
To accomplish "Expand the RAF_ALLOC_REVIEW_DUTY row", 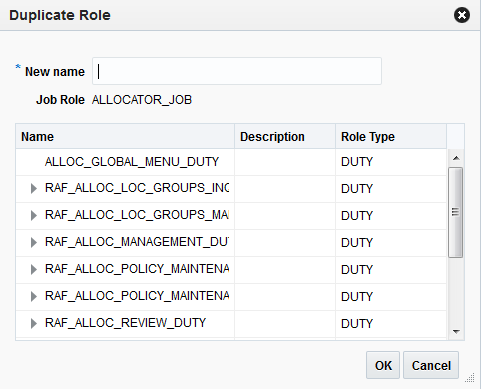I will coord(33,323).
